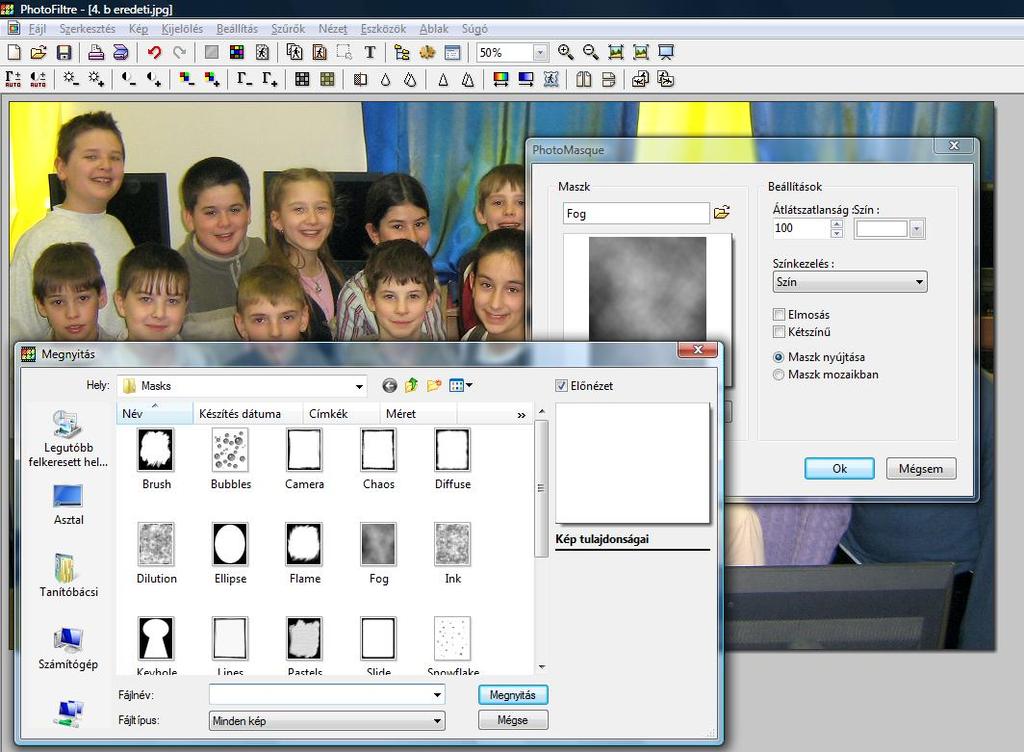Zoom in with magnifier plus icon

point(566,52)
